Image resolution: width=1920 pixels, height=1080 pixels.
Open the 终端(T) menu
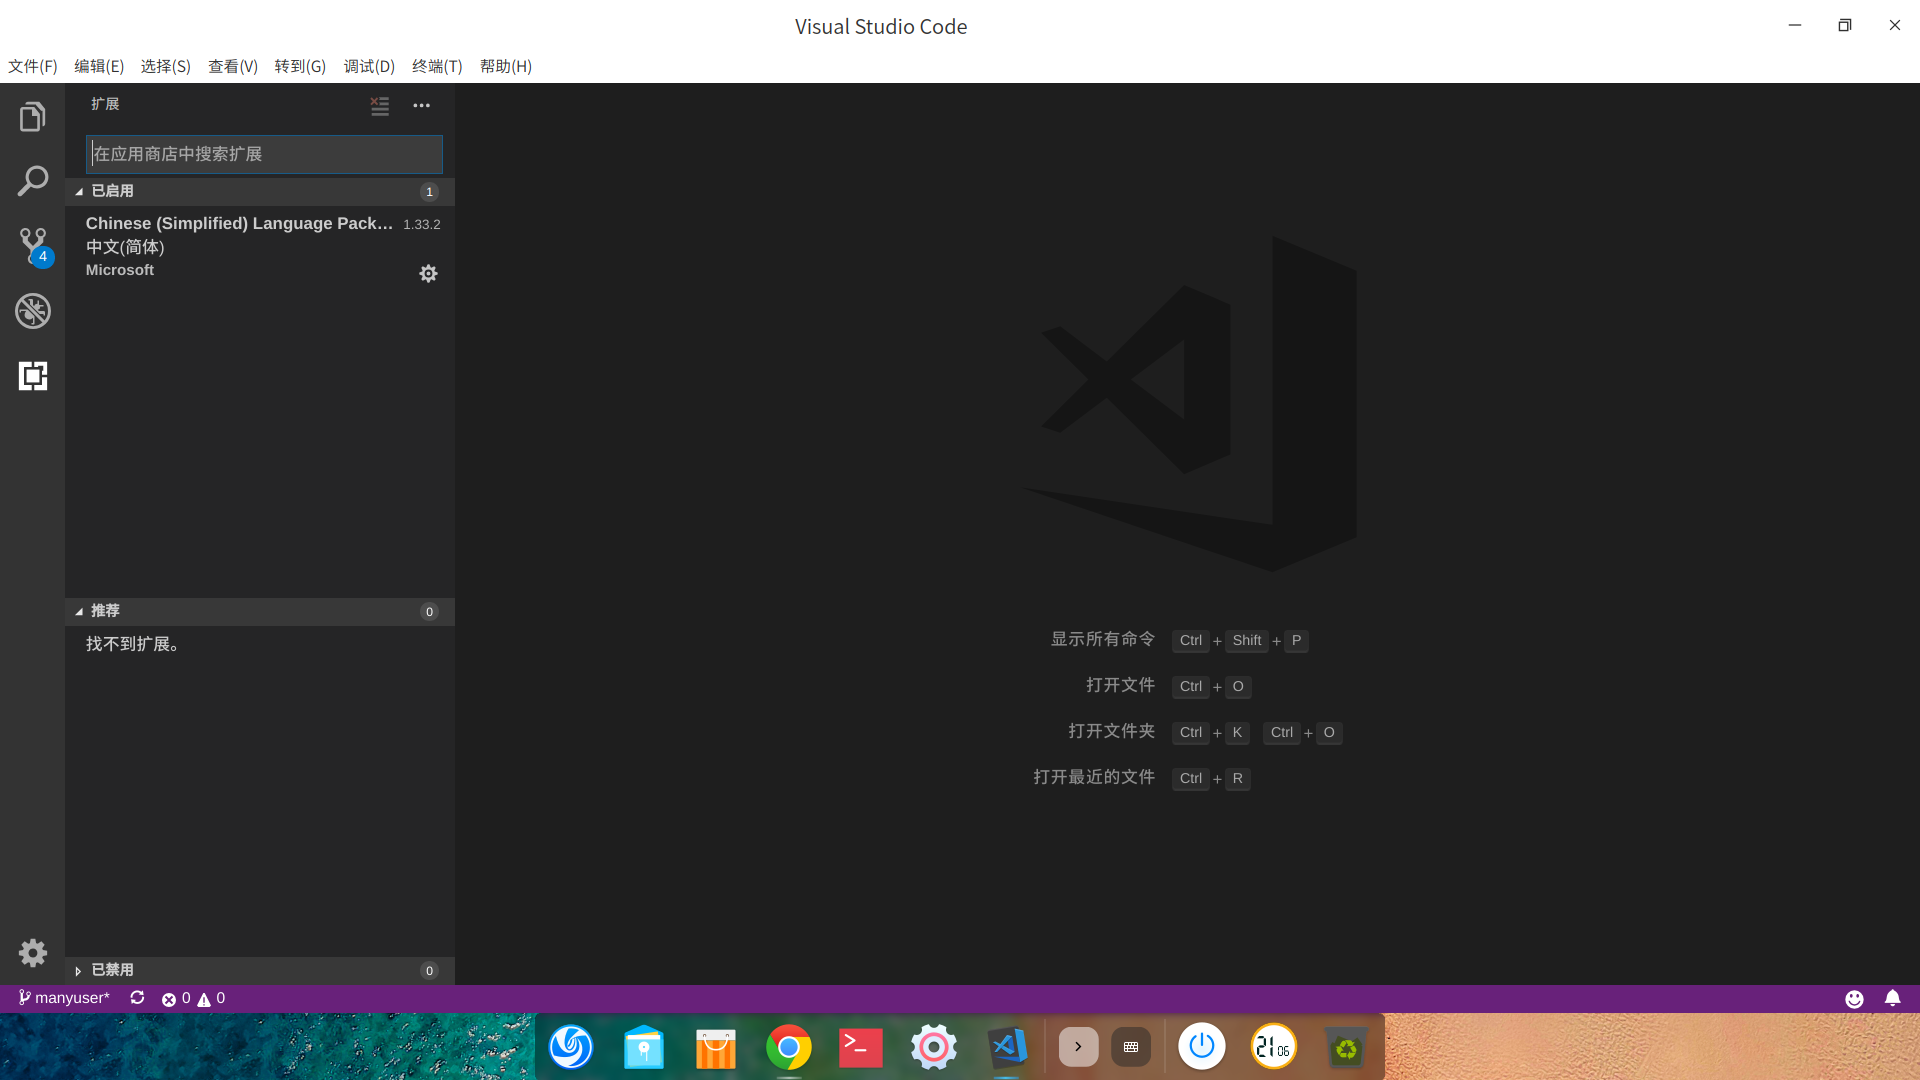coord(437,66)
